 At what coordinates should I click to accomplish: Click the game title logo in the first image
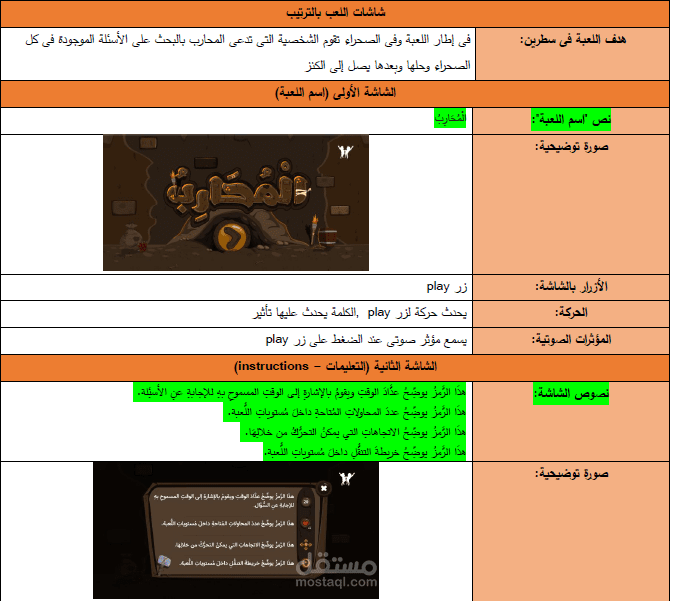pyautogui.click(x=238, y=192)
